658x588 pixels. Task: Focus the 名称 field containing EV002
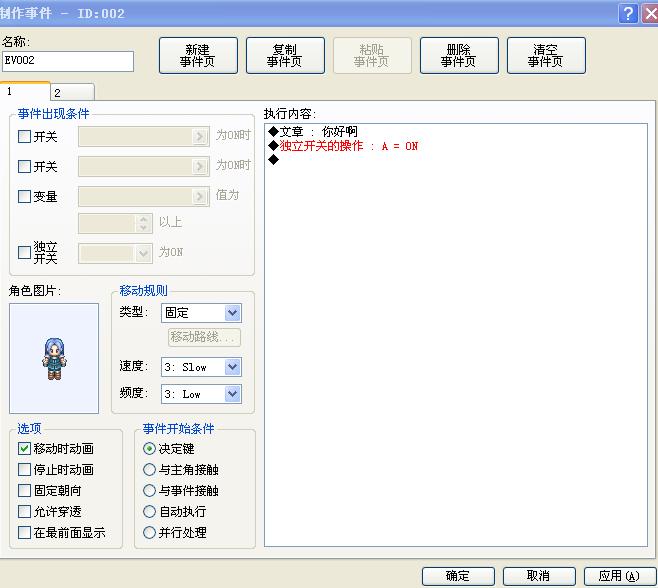pyautogui.click(x=68, y=61)
